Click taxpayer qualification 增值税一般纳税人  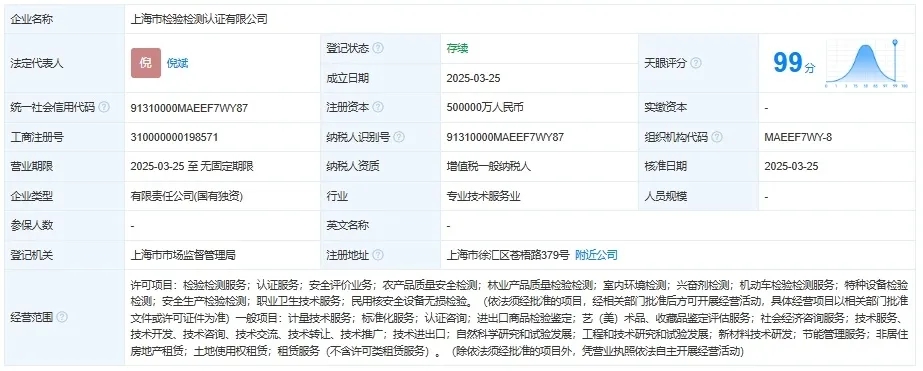tap(489, 167)
